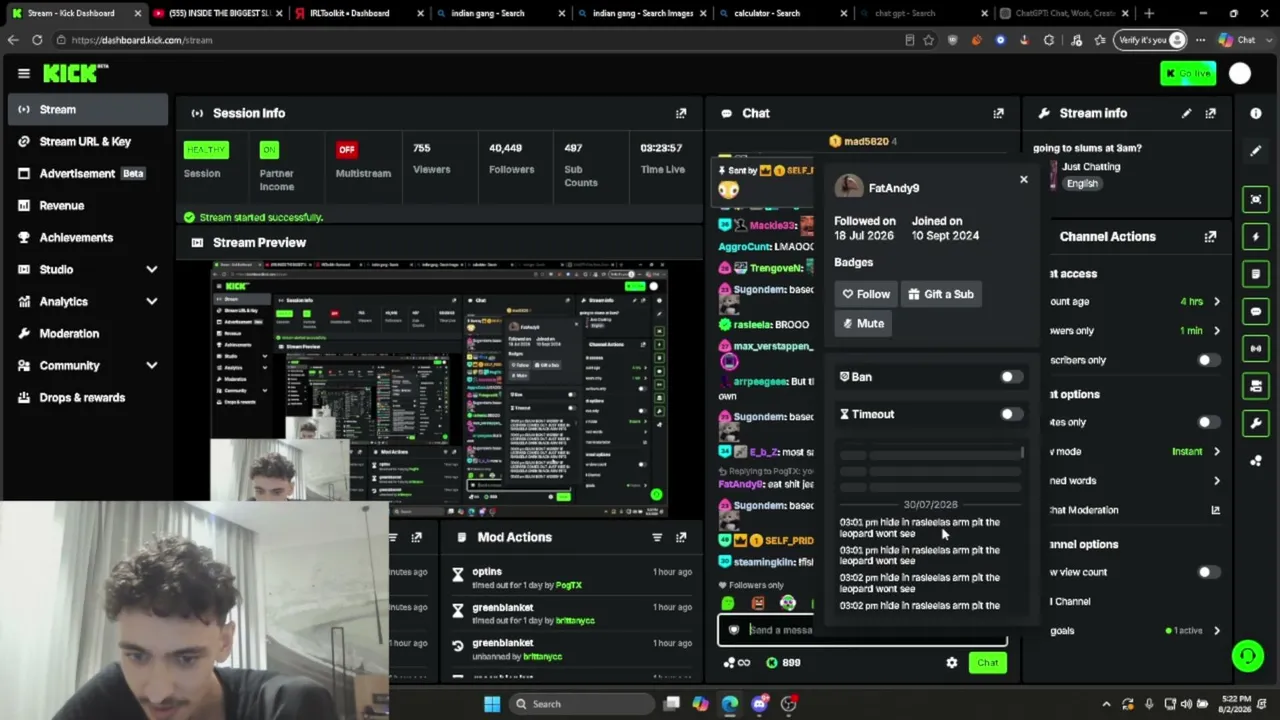Viewport: 1280px width, 720px height.
Task: Click the profile avatar at top right
Action: [1240, 73]
